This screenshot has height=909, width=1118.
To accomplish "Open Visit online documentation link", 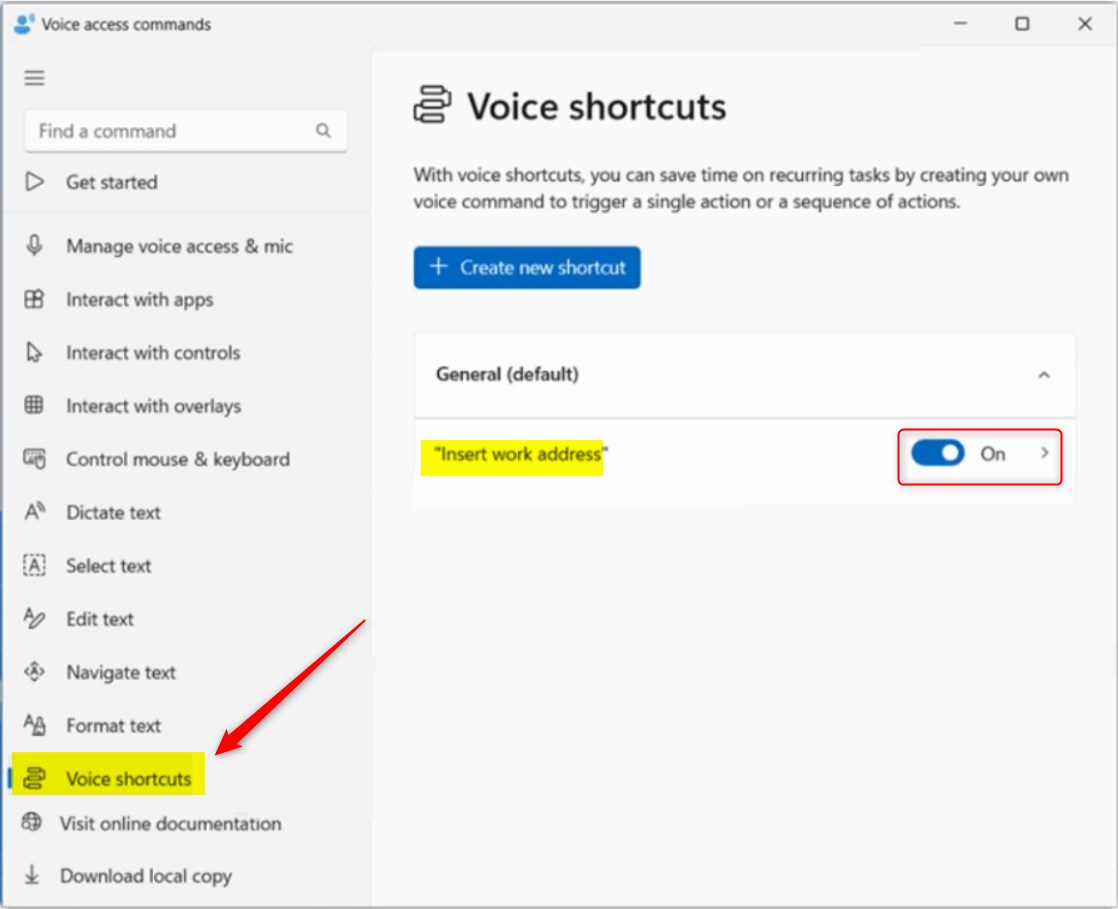I will [171, 824].
